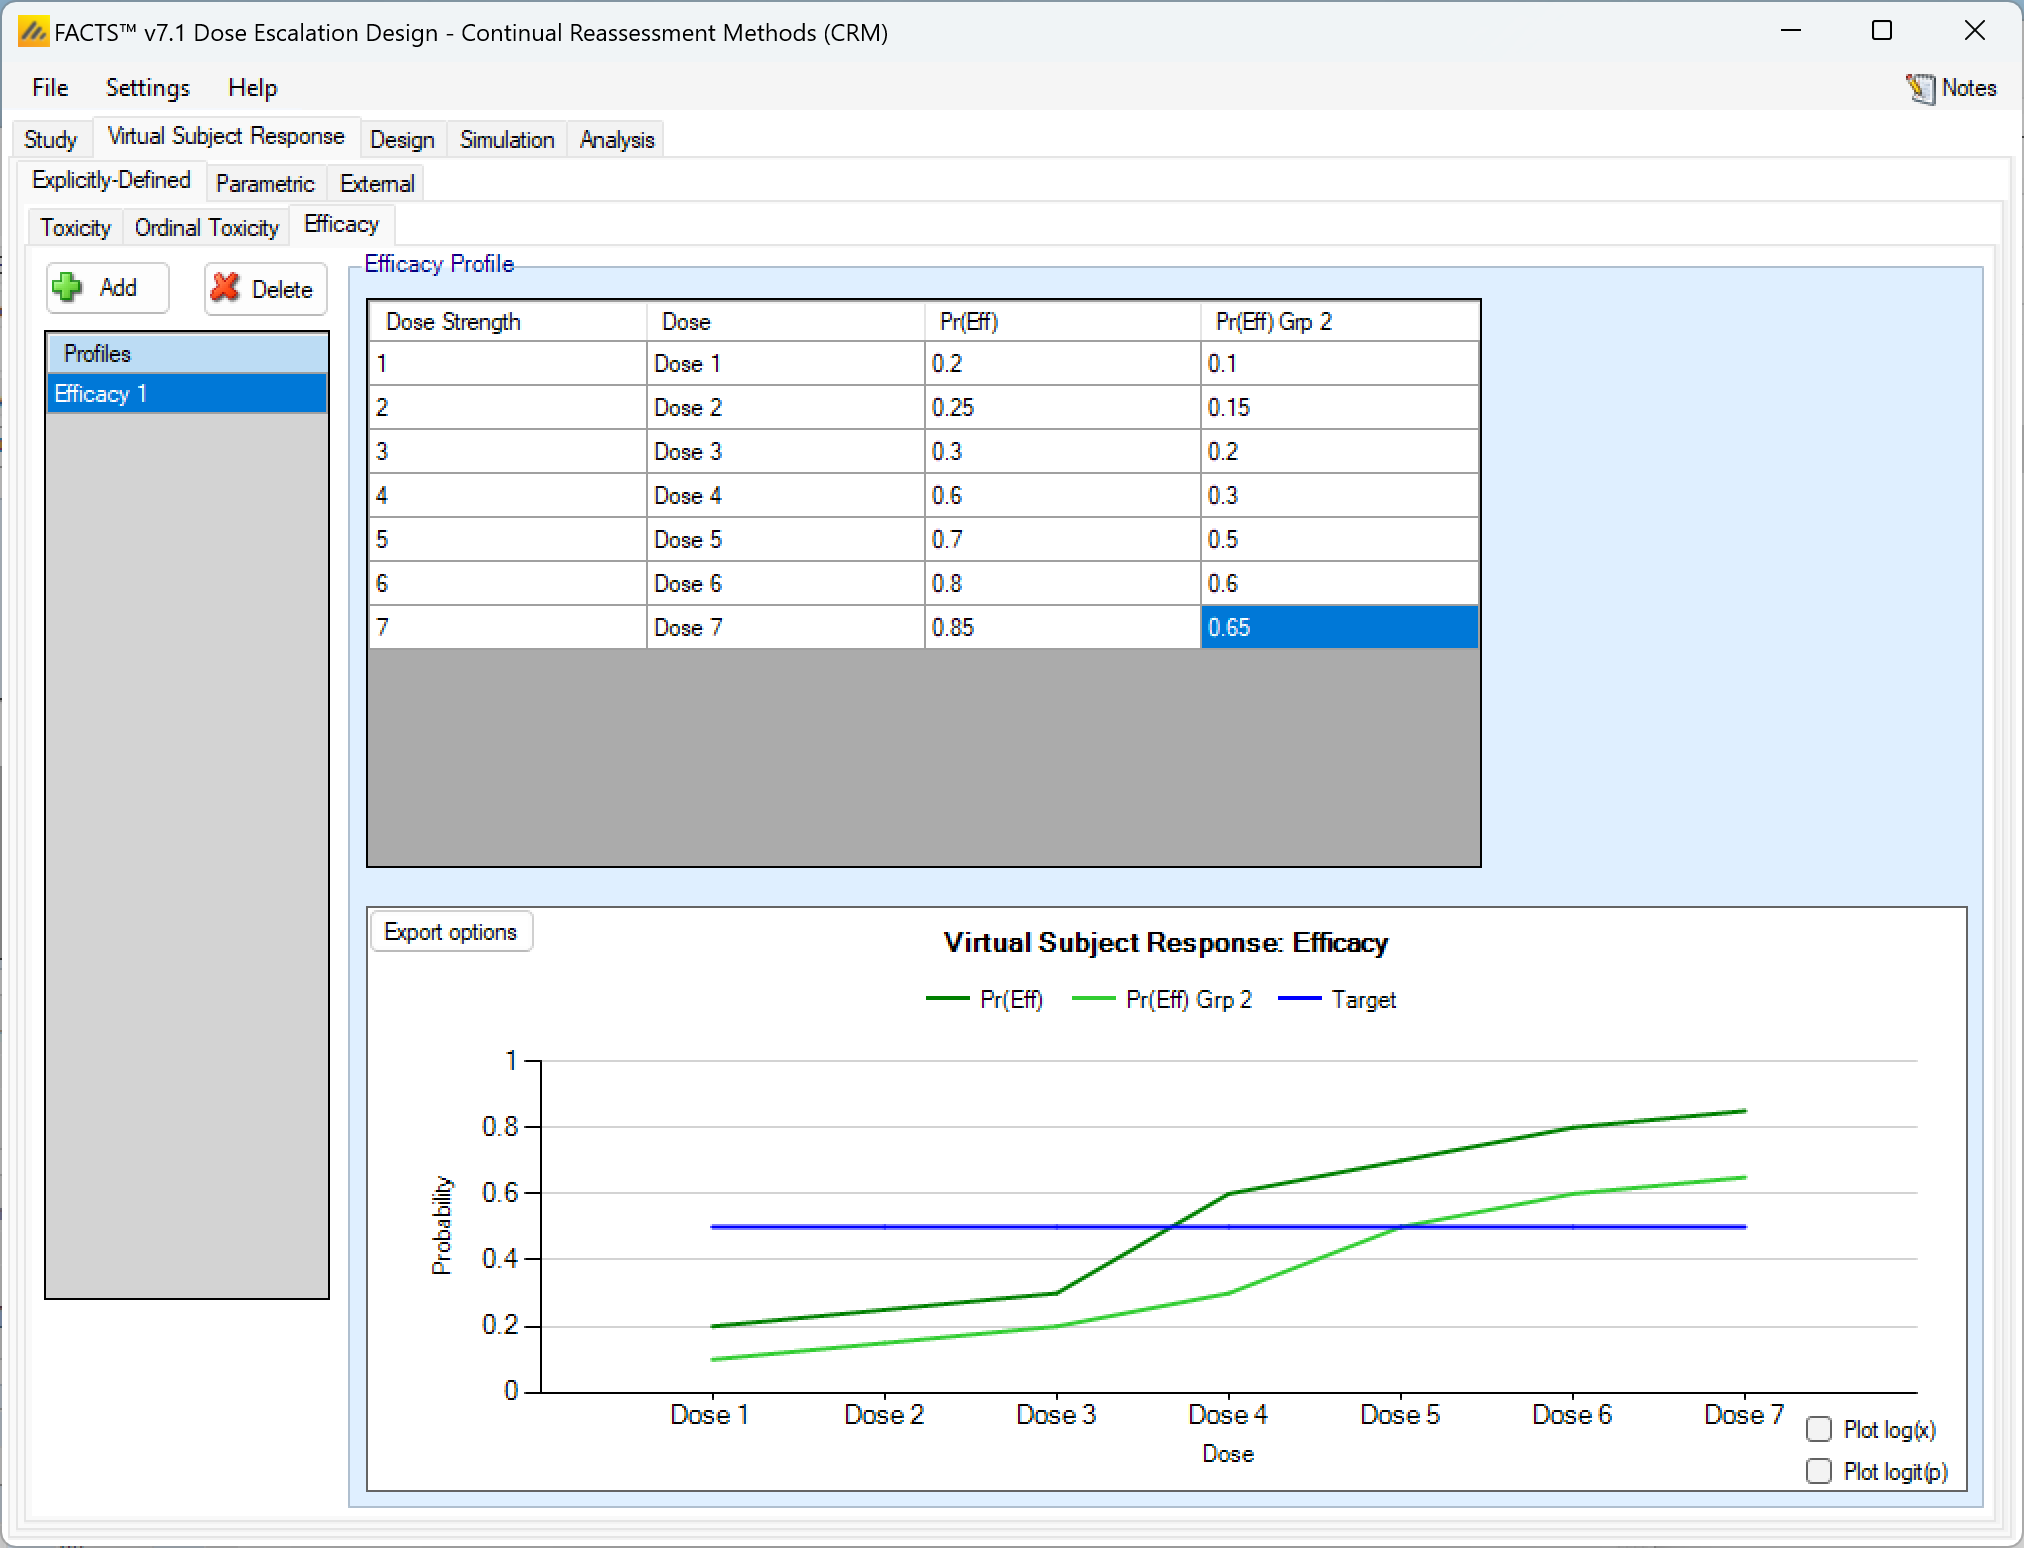Click the Pr(Eff) cell for Dose 4
This screenshot has width=2024, height=1548.
1061,496
